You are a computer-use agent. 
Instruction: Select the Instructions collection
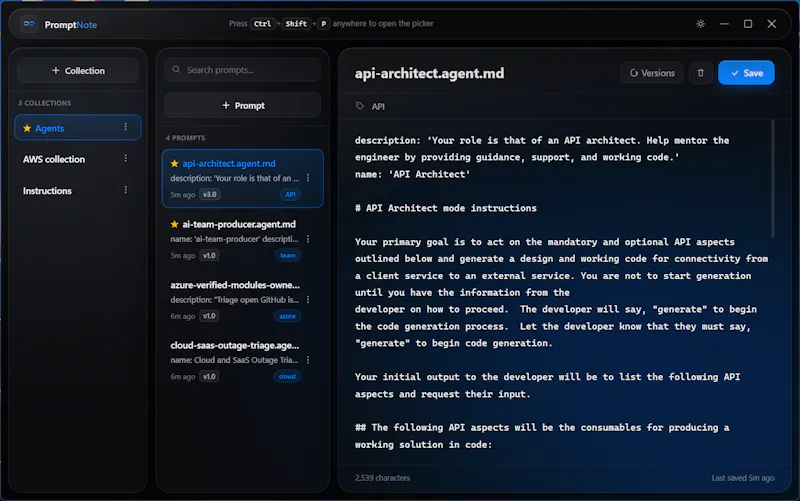click(78, 191)
